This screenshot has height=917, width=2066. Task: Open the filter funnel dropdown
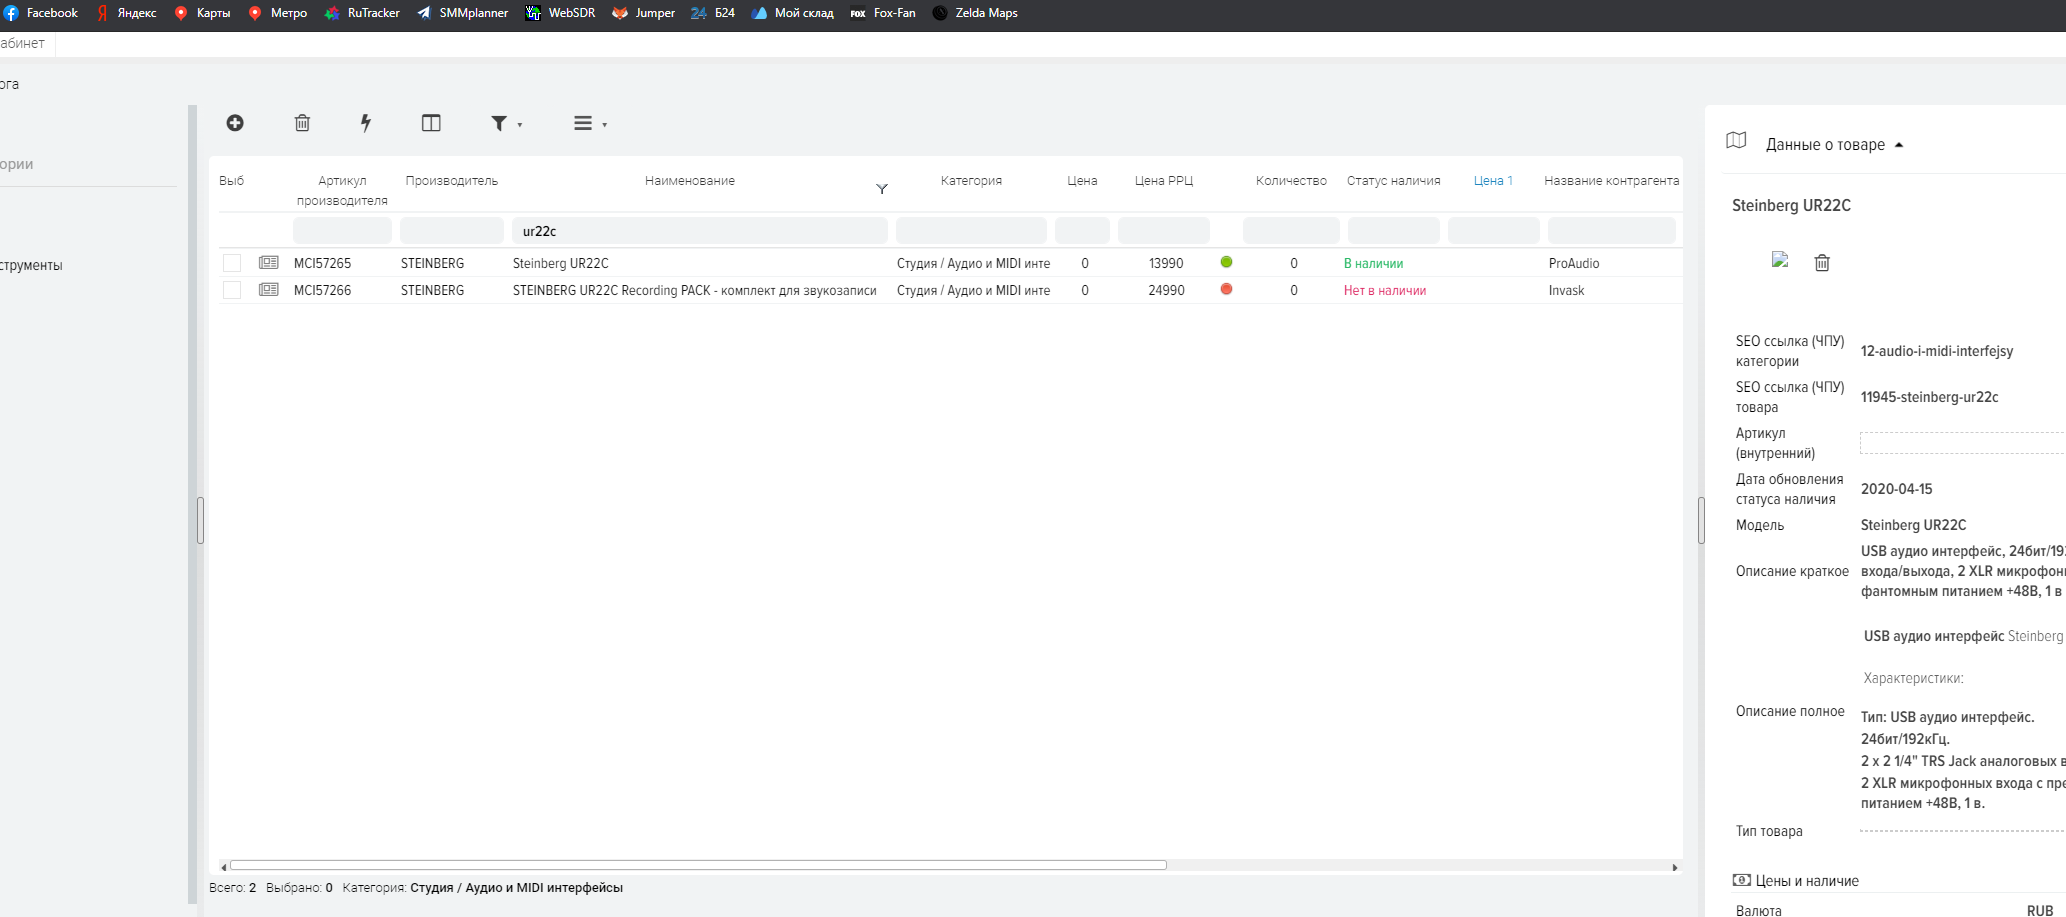[x=506, y=123]
